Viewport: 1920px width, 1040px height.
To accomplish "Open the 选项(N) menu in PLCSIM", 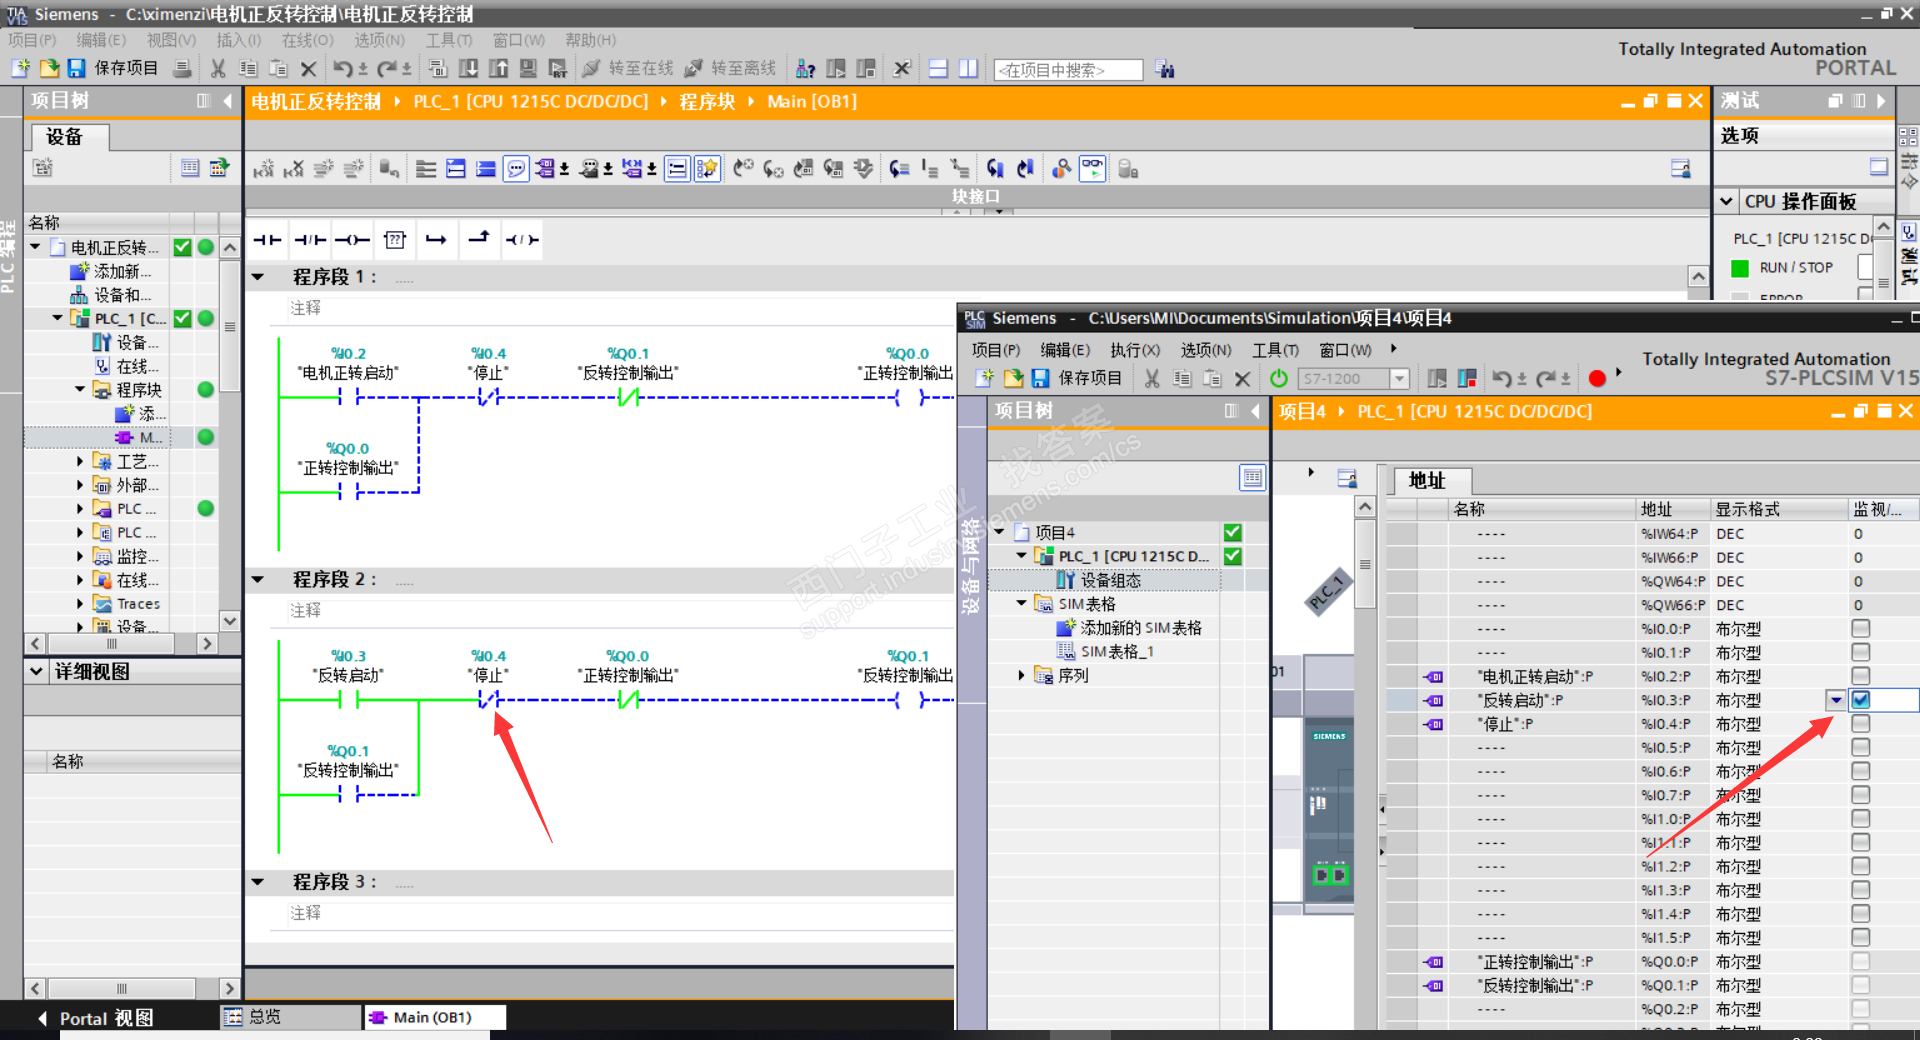I will [1206, 350].
